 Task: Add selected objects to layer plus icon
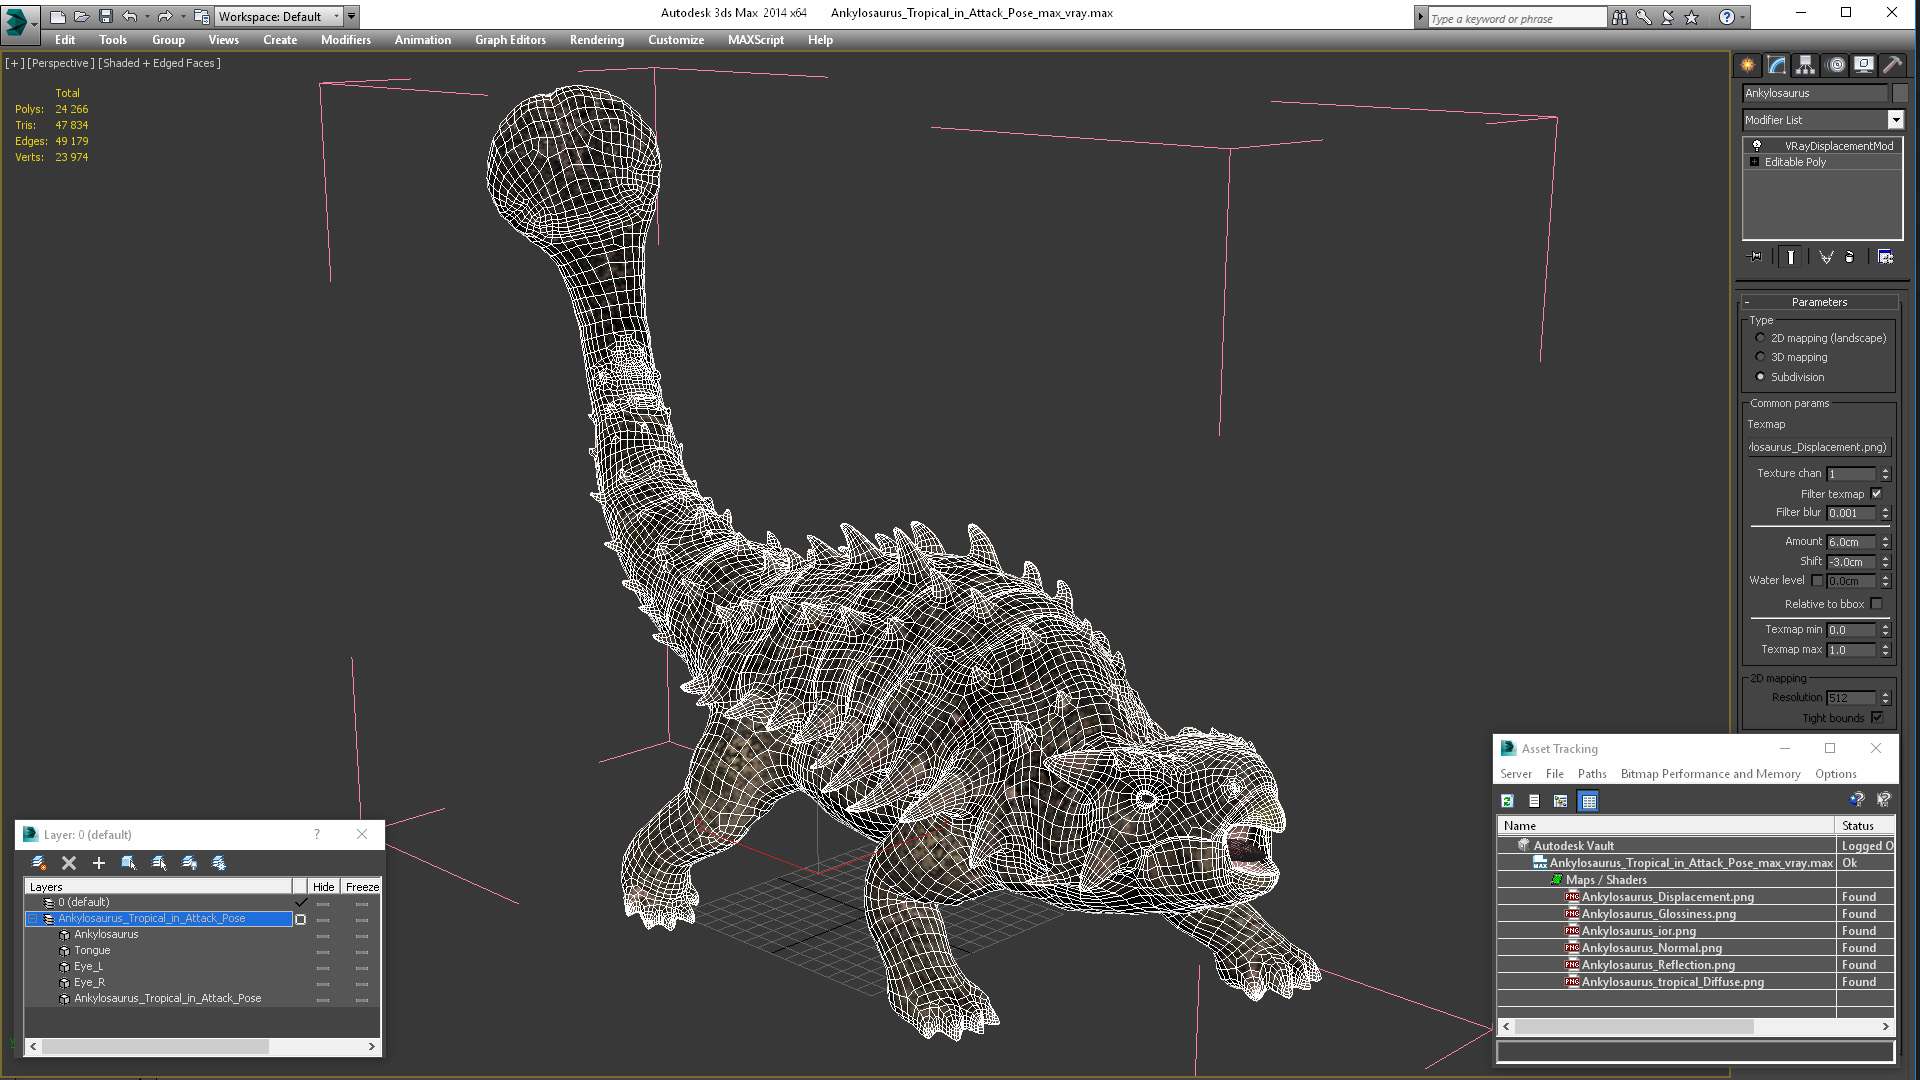click(98, 863)
